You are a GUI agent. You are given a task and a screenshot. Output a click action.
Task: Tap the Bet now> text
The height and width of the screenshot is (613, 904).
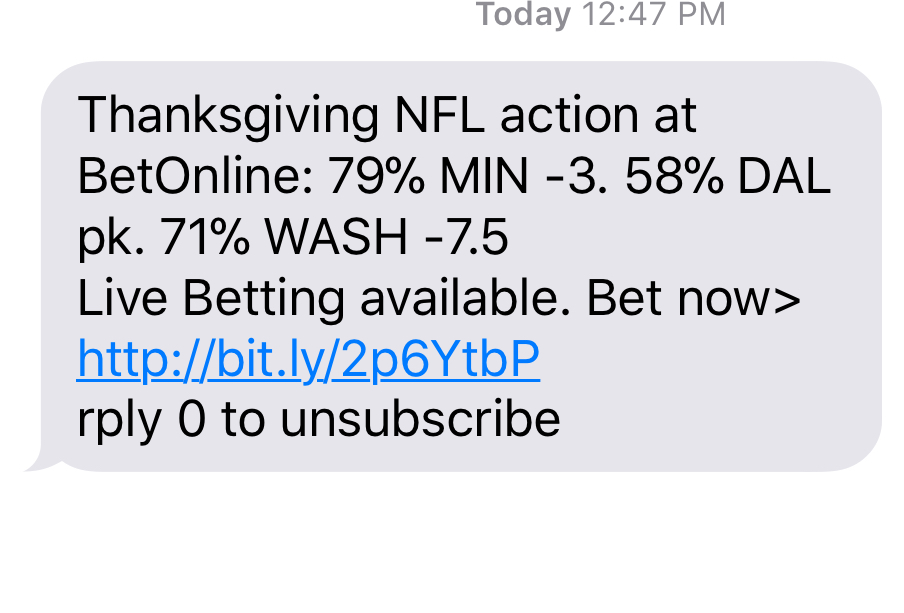coord(694,298)
